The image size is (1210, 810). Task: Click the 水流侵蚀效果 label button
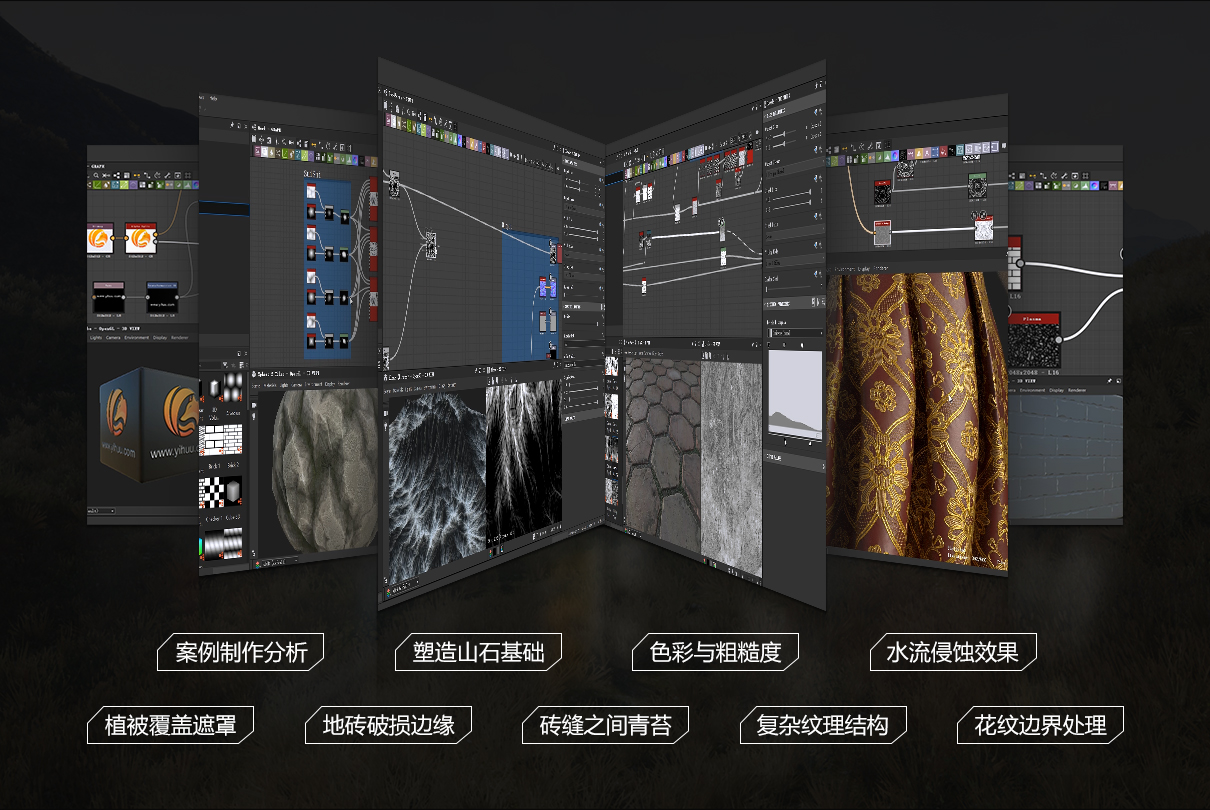point(953,653)
